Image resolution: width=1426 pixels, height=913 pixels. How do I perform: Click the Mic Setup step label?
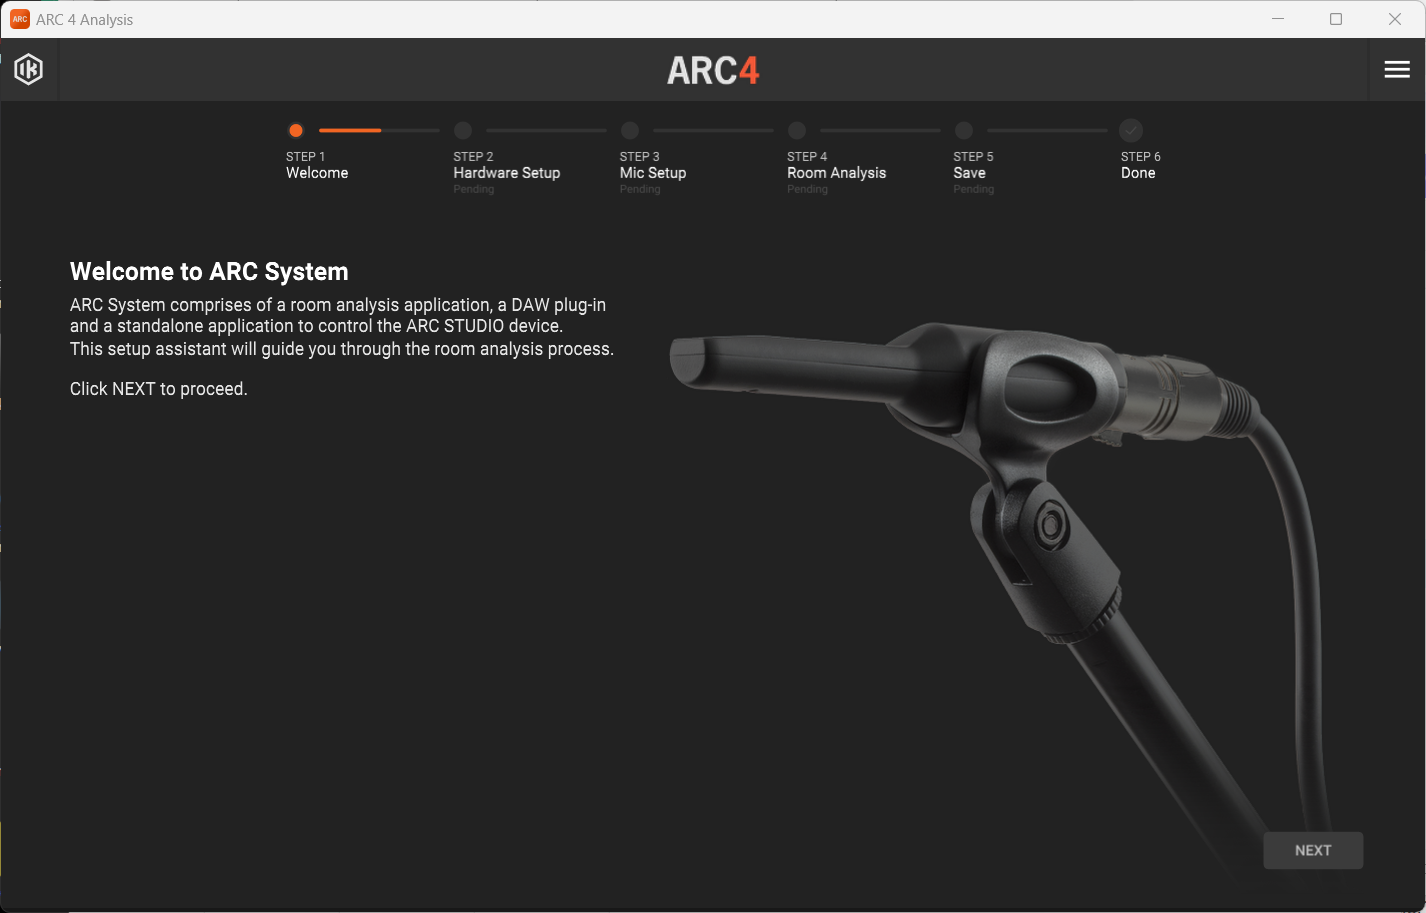(x=653, y=173)
